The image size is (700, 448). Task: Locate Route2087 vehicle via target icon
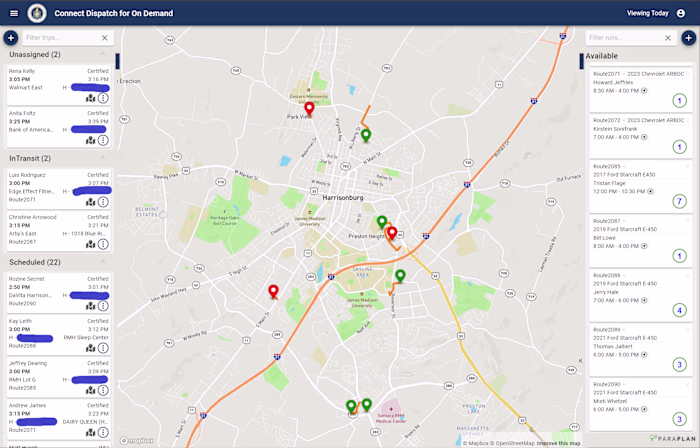point(644,246)
